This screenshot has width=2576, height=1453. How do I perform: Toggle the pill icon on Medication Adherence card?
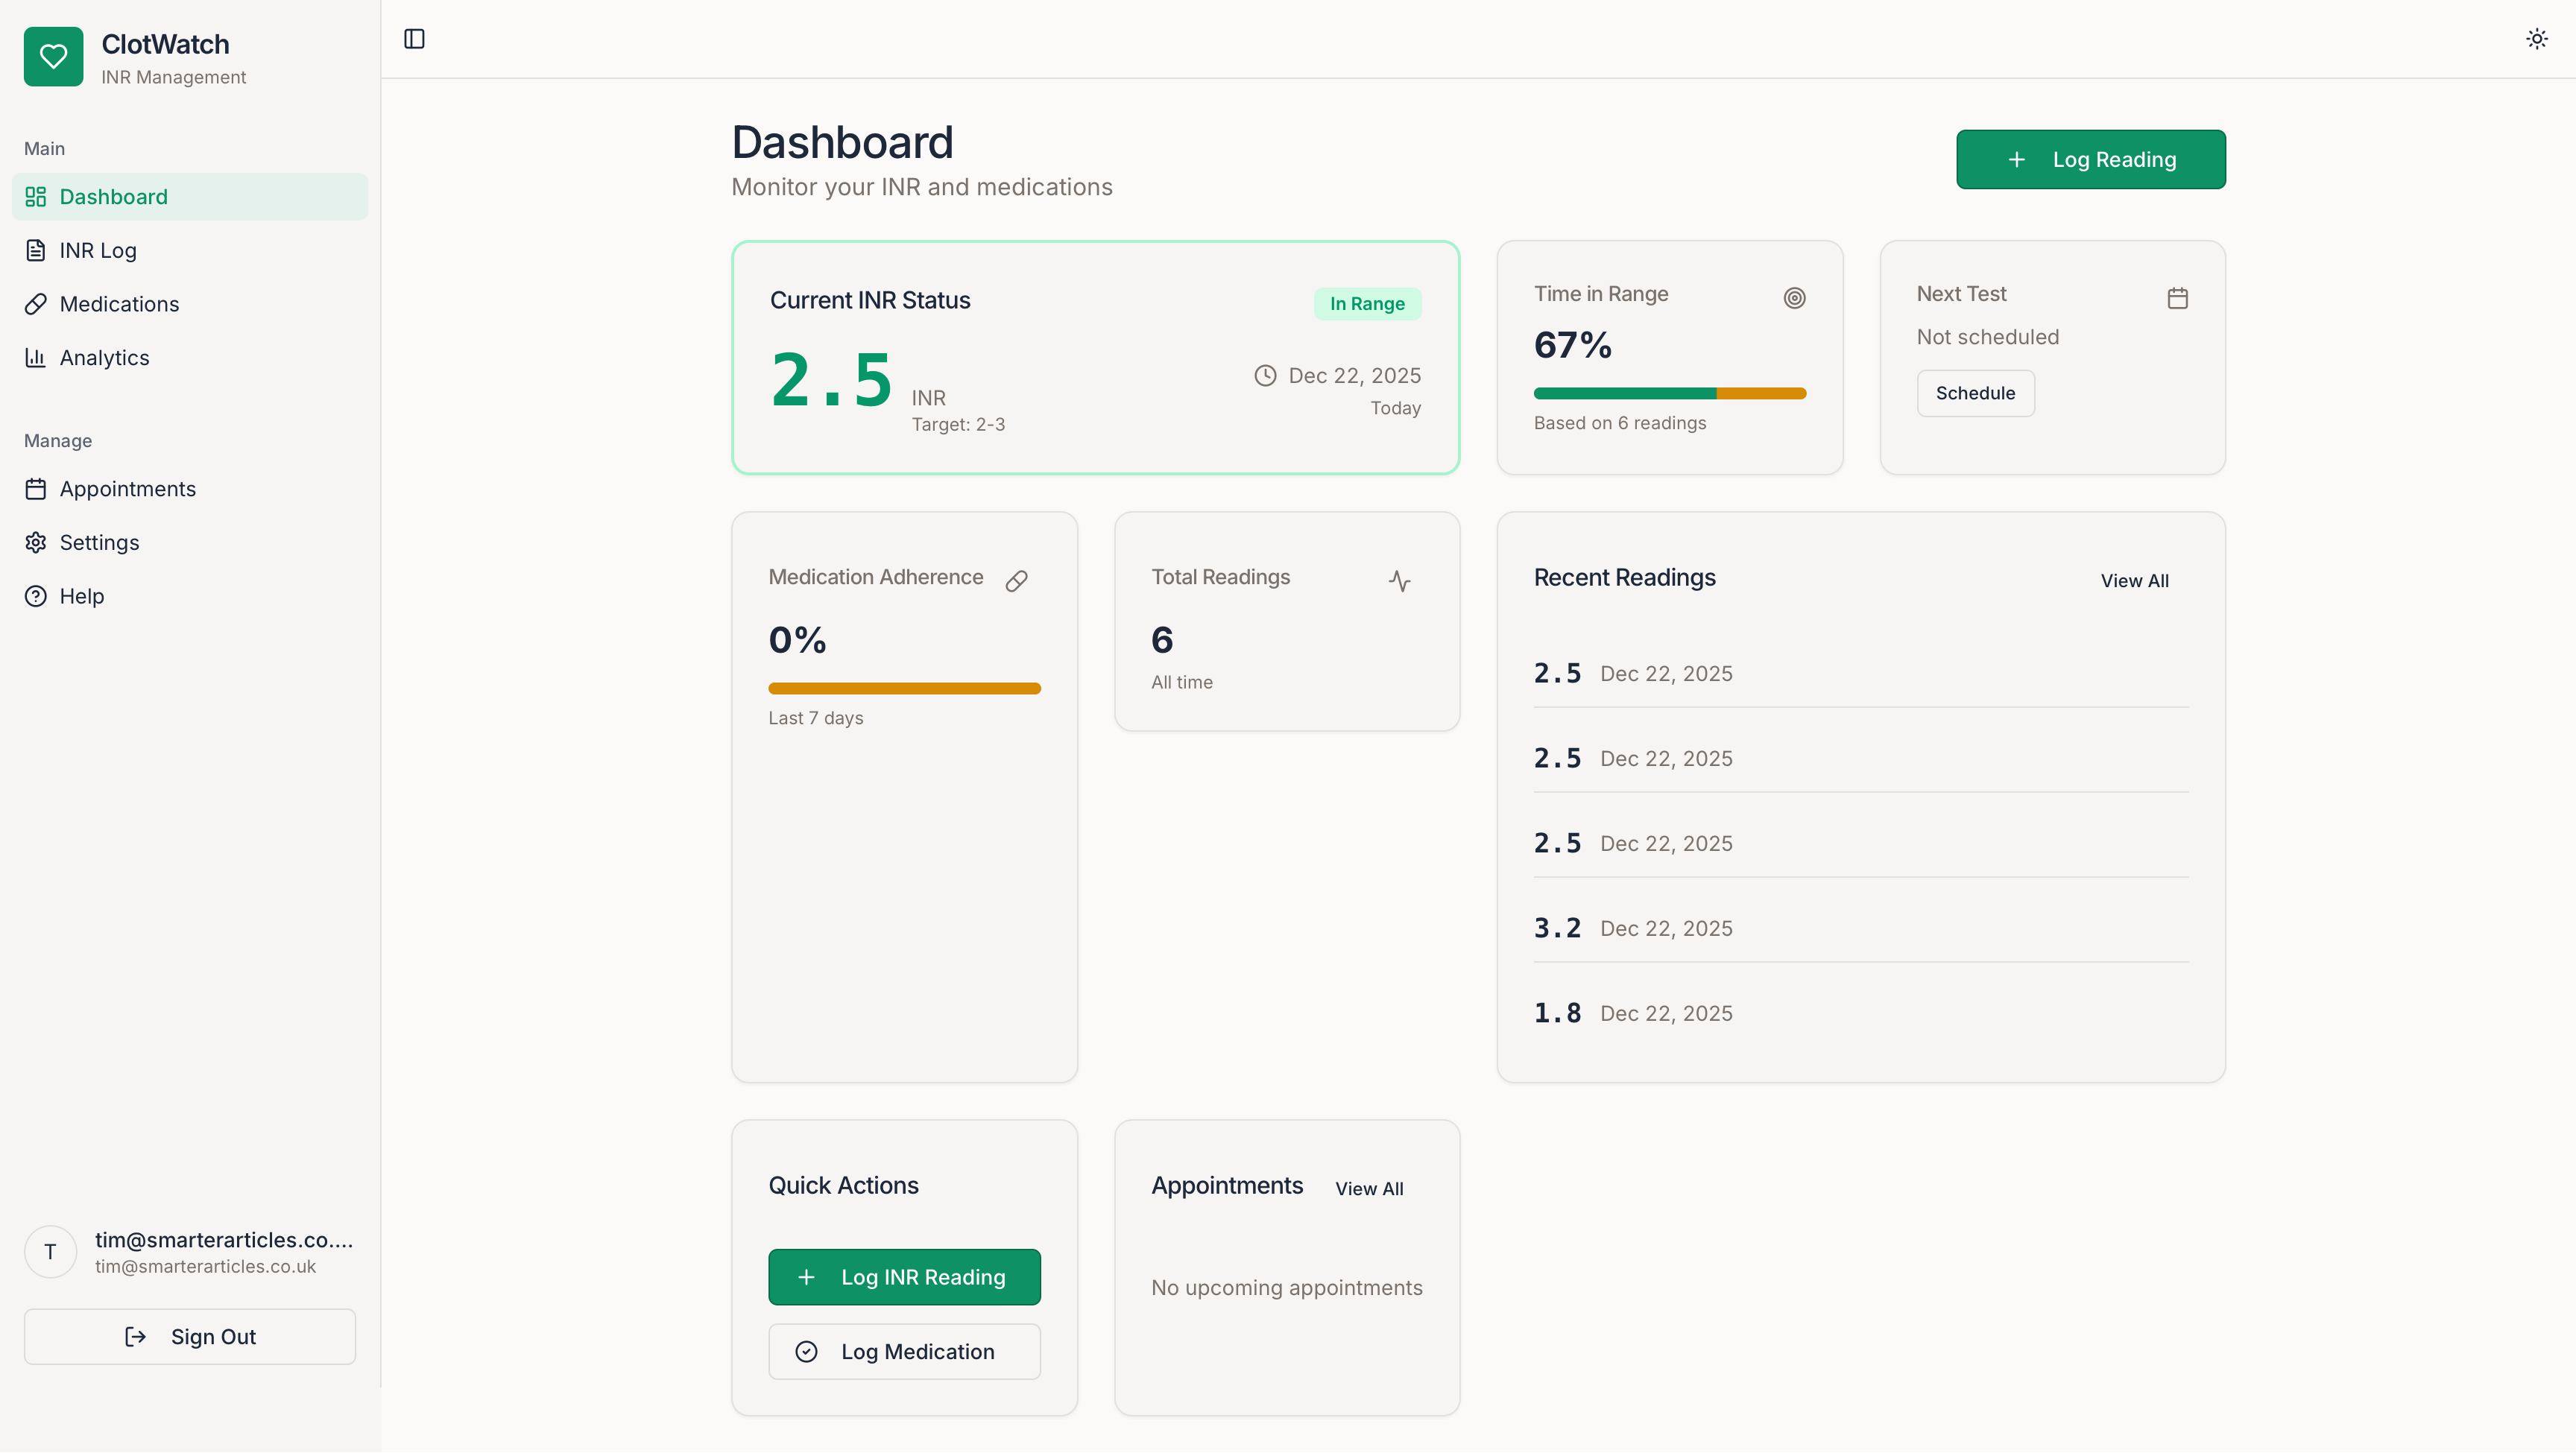click(1017, 580)
